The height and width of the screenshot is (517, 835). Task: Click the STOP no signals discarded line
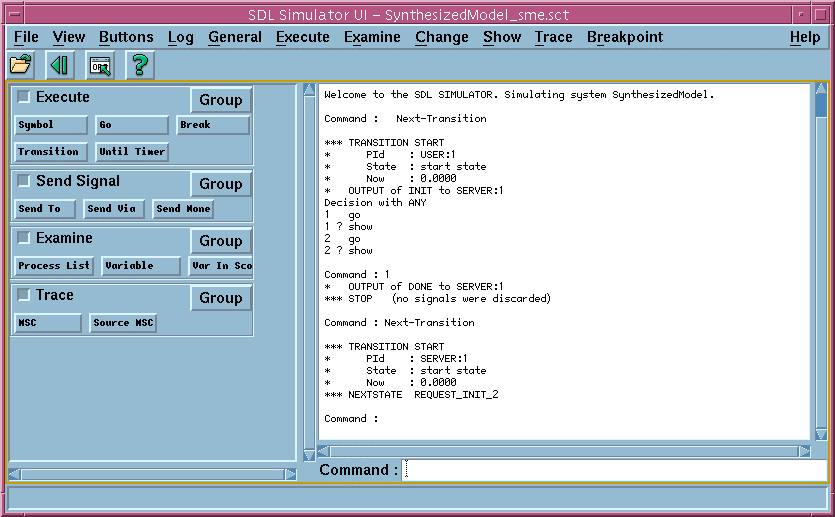coord(438,299)
